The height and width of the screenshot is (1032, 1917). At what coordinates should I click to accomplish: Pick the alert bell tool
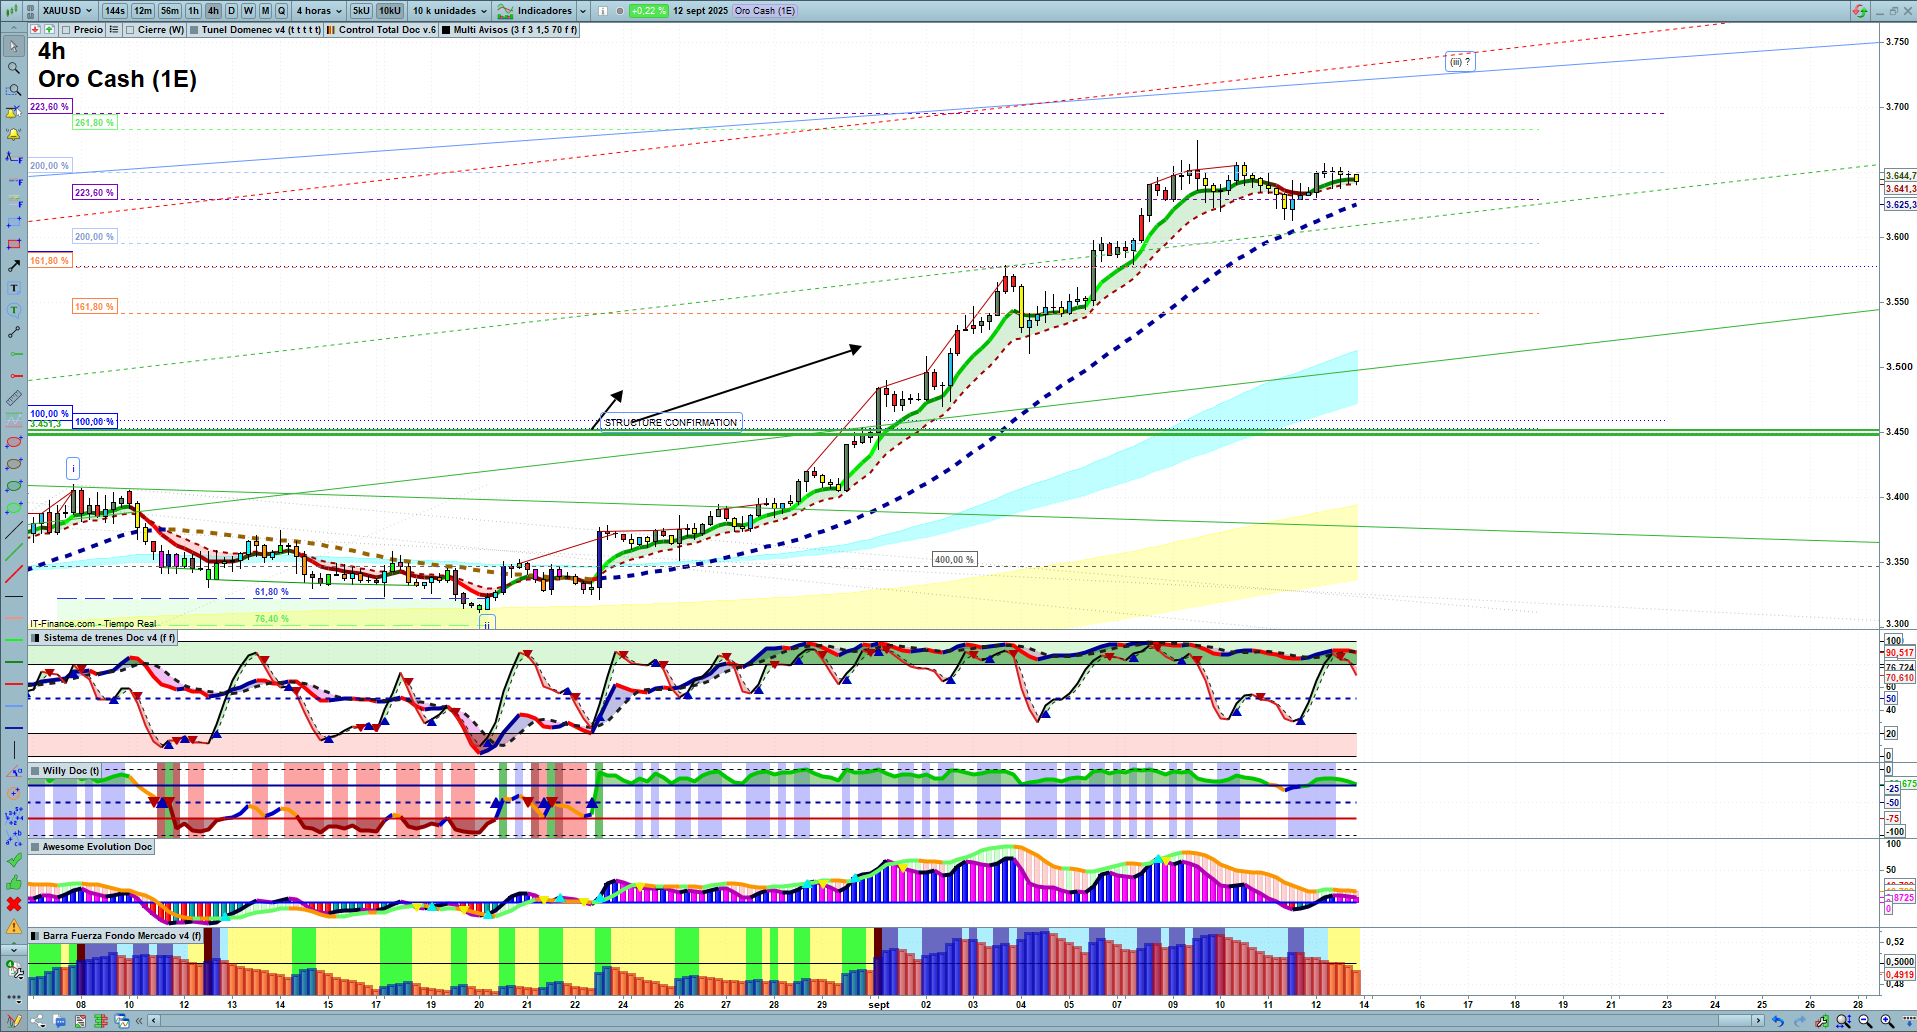click(14, 134)
